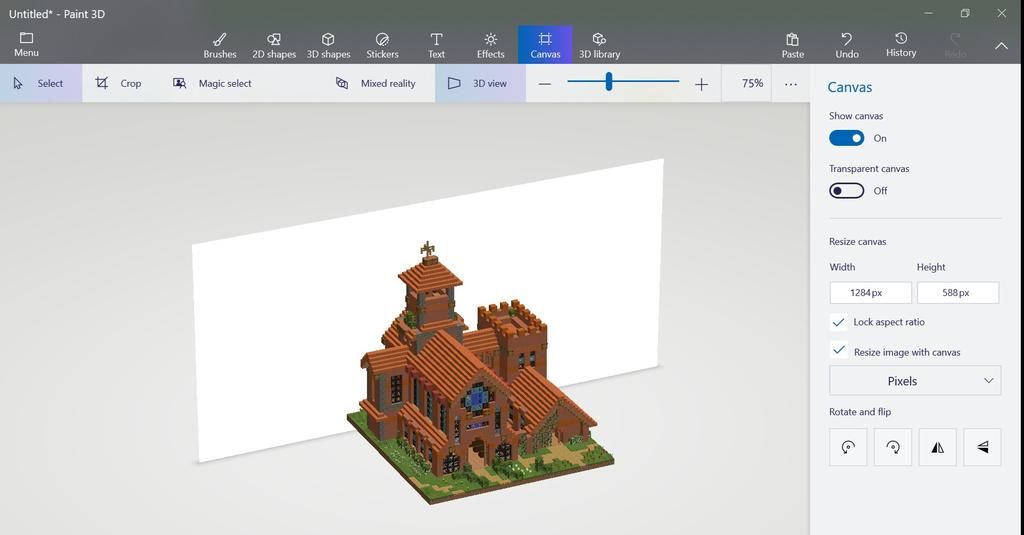Screen dimensions: 1024x535
Task: Click the zoom slider handle
Action: [609, 82]
